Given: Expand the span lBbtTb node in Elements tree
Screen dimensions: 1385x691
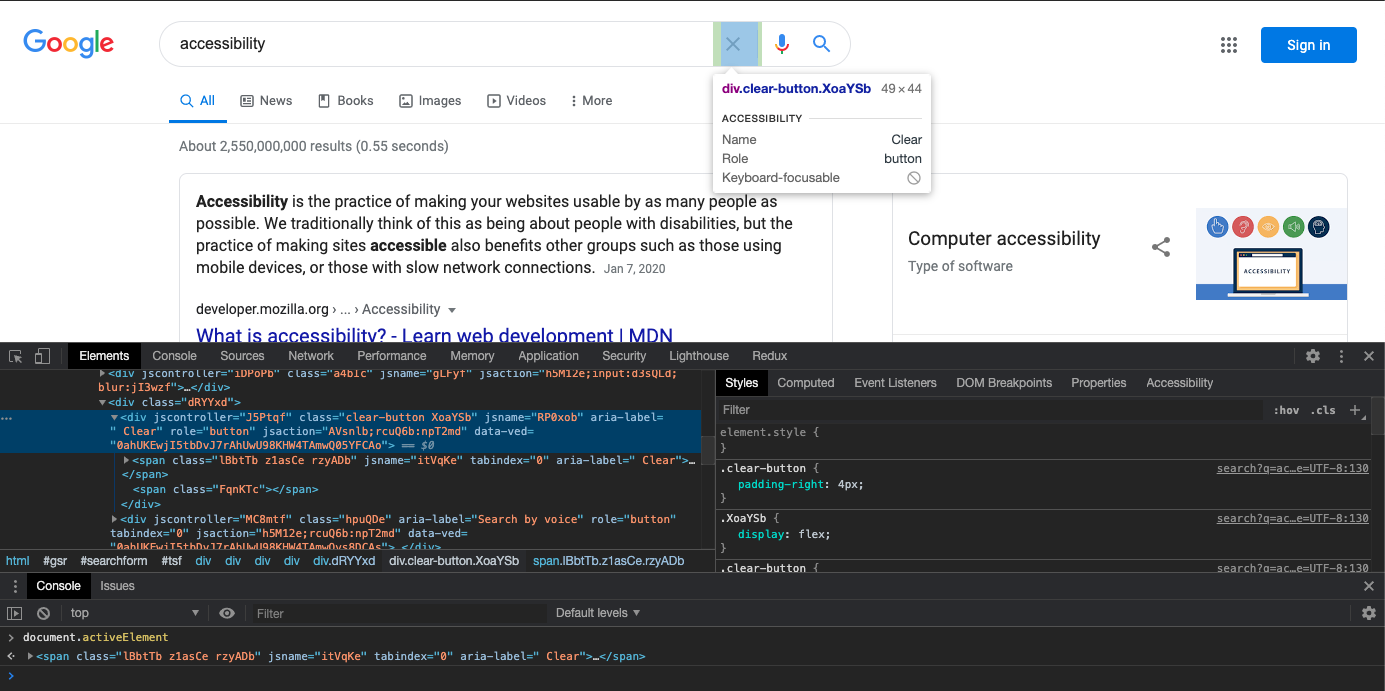Looking at the screenshot, I should point(126,460).
